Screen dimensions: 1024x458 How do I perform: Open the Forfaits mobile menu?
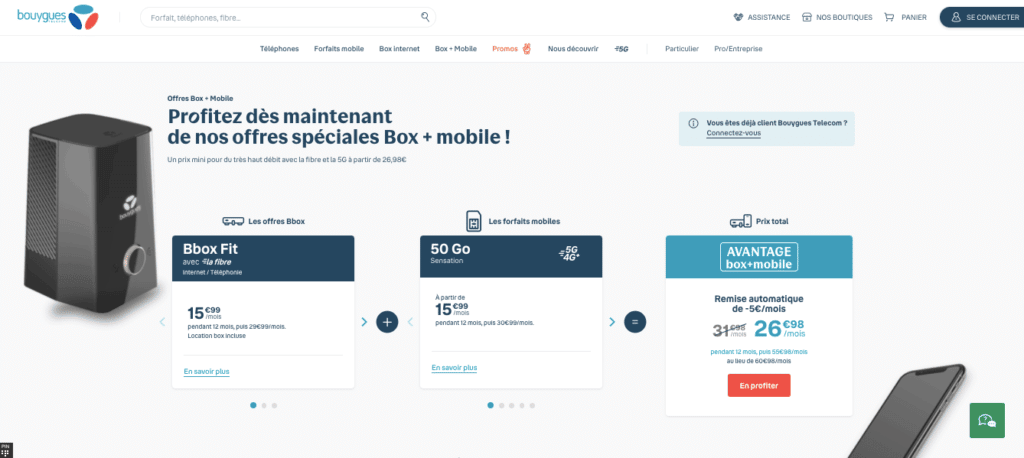pyautogui.click(x=339, y=49)
